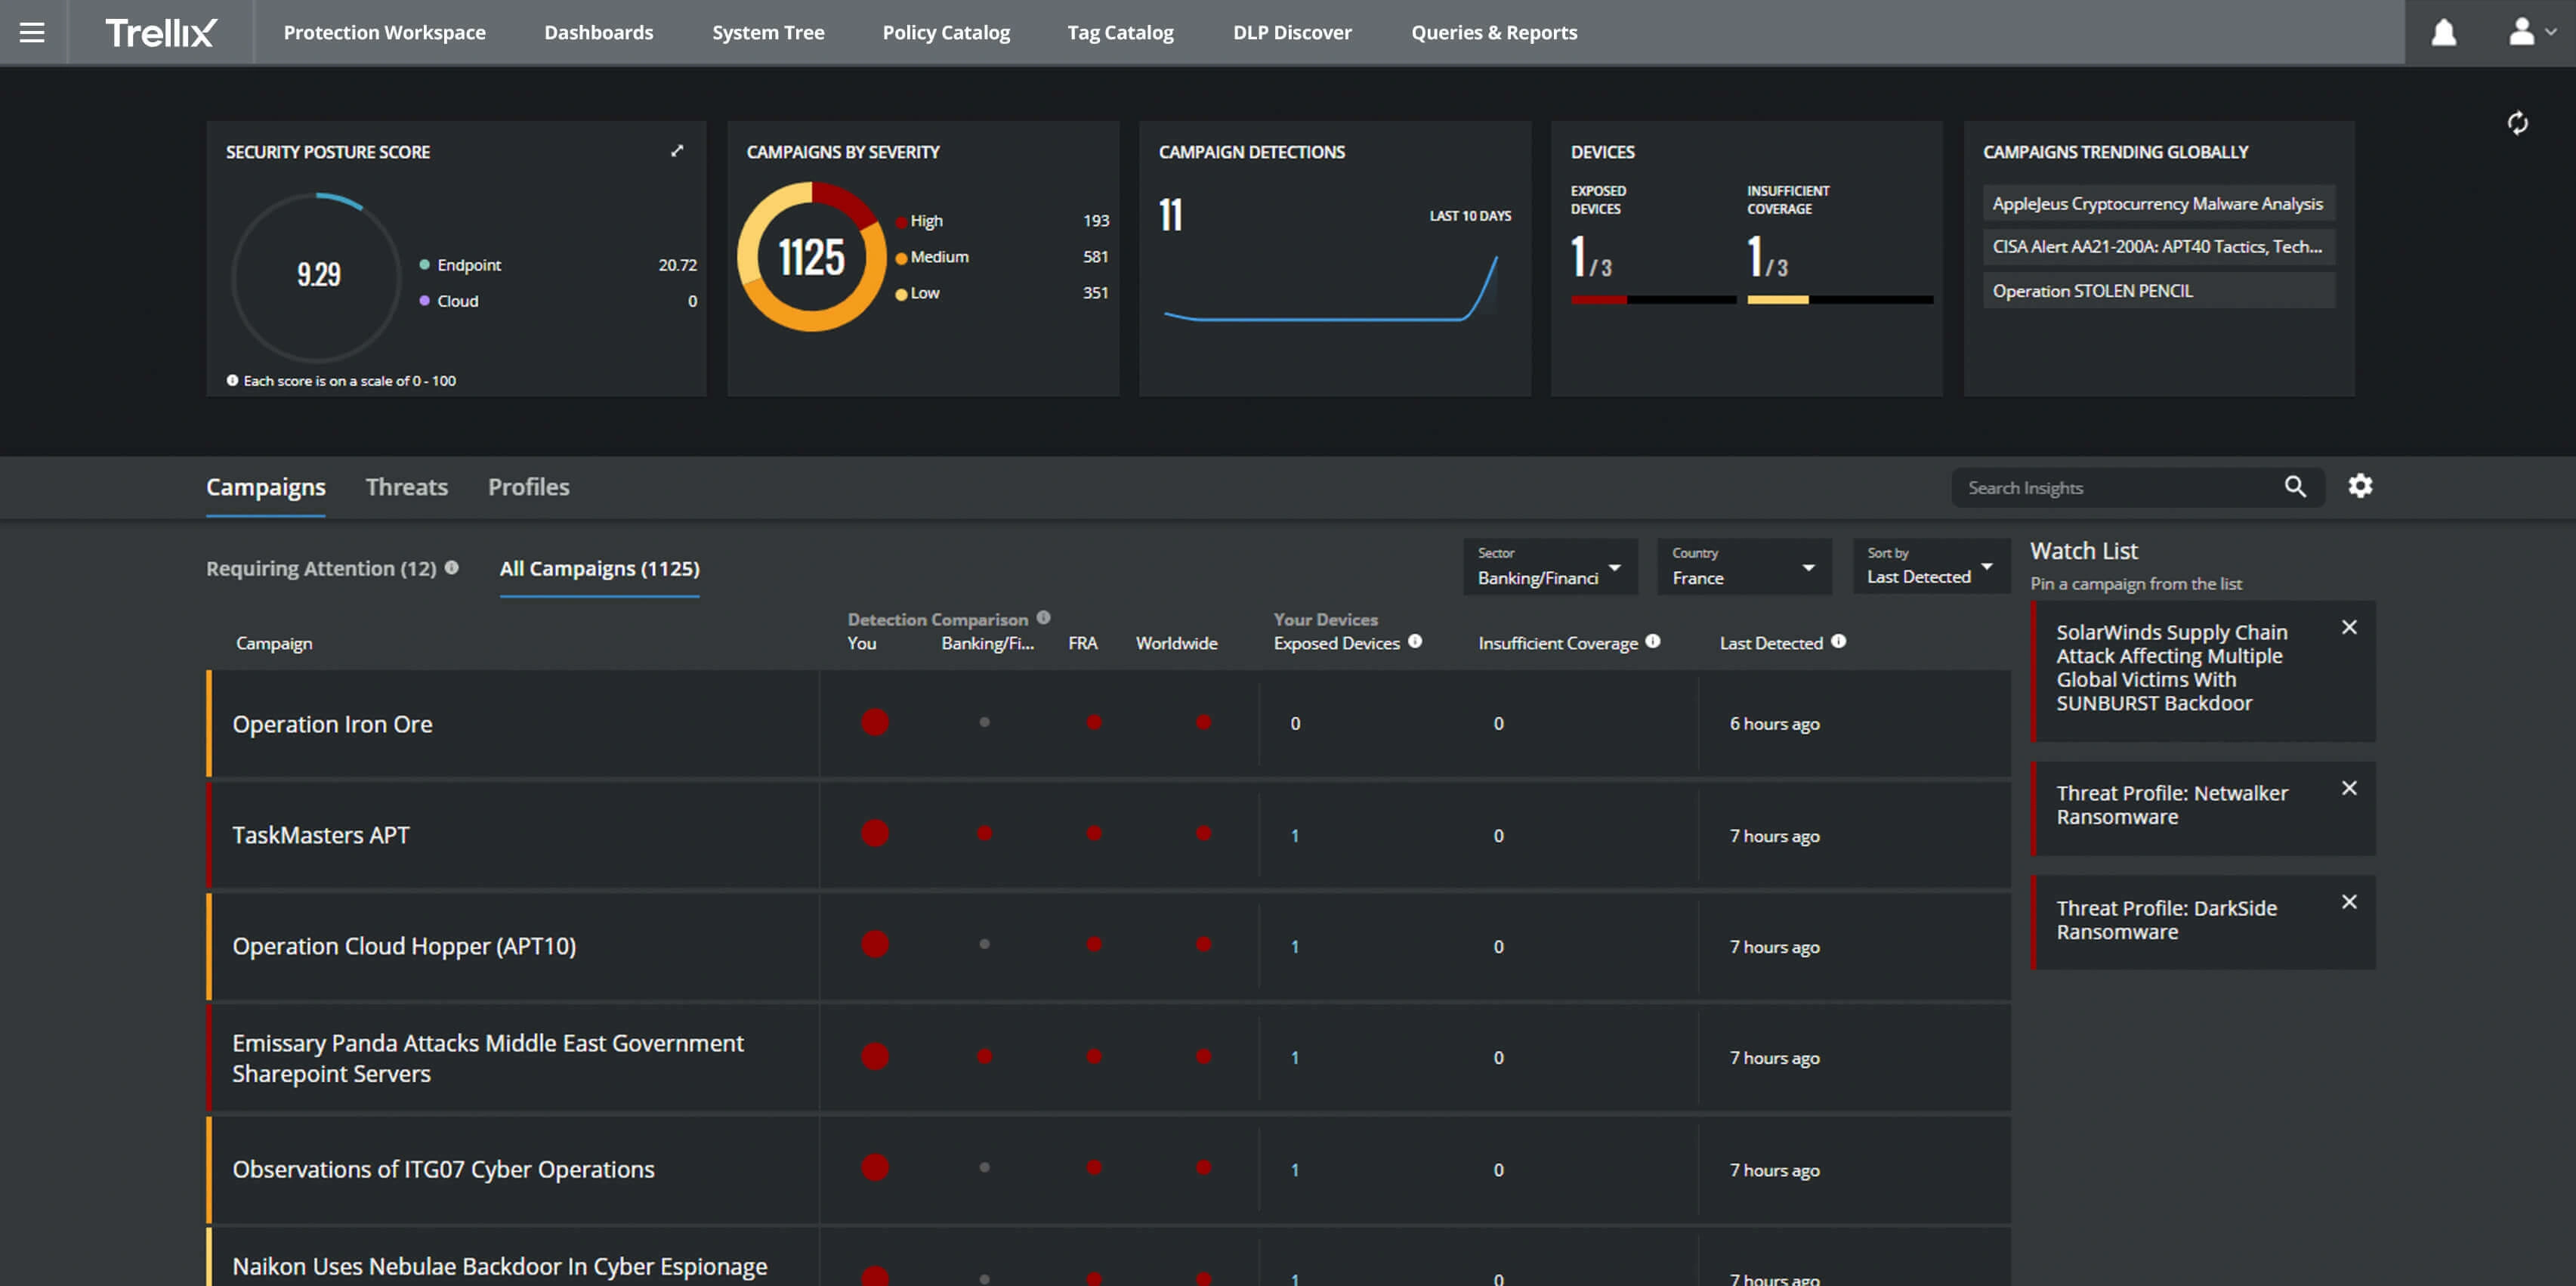Viewport: 2576px width, 1286px height.
Task: Click the notifications bell icon
Action: (x=2443, y=32)
